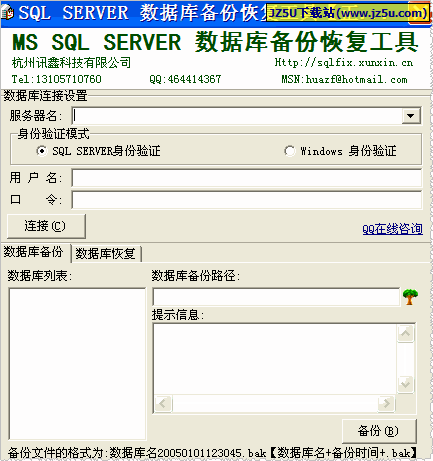Click the QQ:464414367 text
Image resolution: width=433 pixels, height=461 pixels.
coord(185,79)
